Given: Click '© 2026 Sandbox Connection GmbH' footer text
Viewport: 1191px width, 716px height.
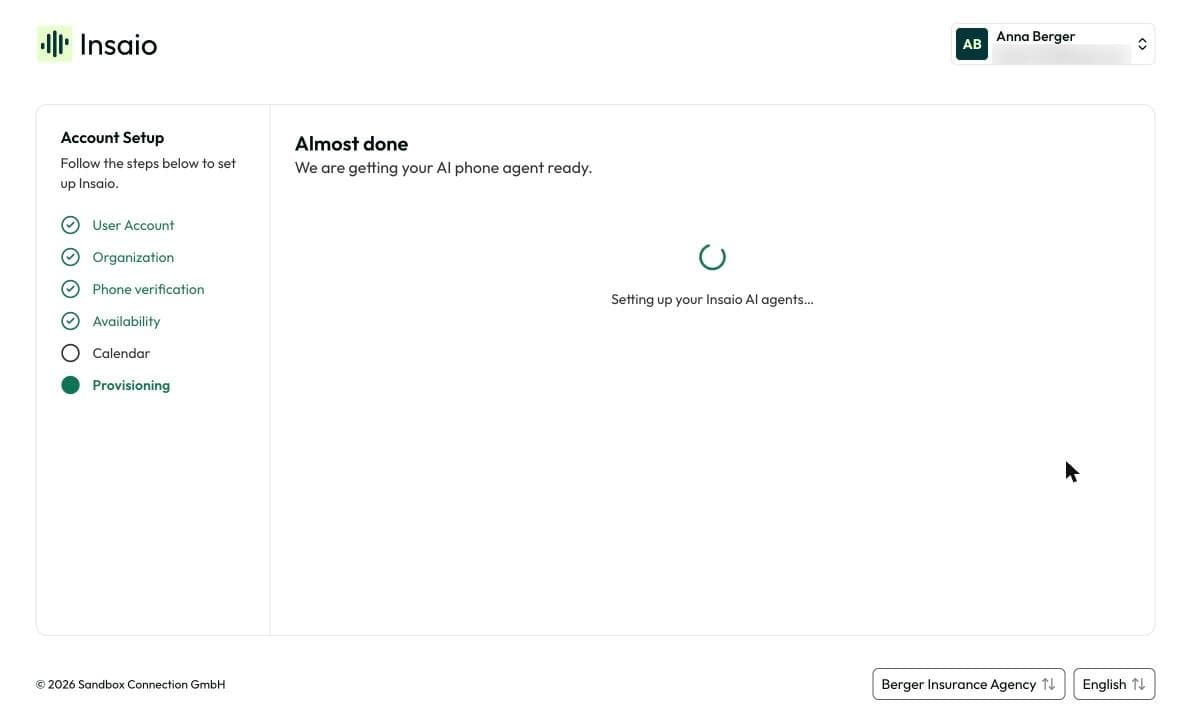Looking at the screenshot, I should point(131,684).
